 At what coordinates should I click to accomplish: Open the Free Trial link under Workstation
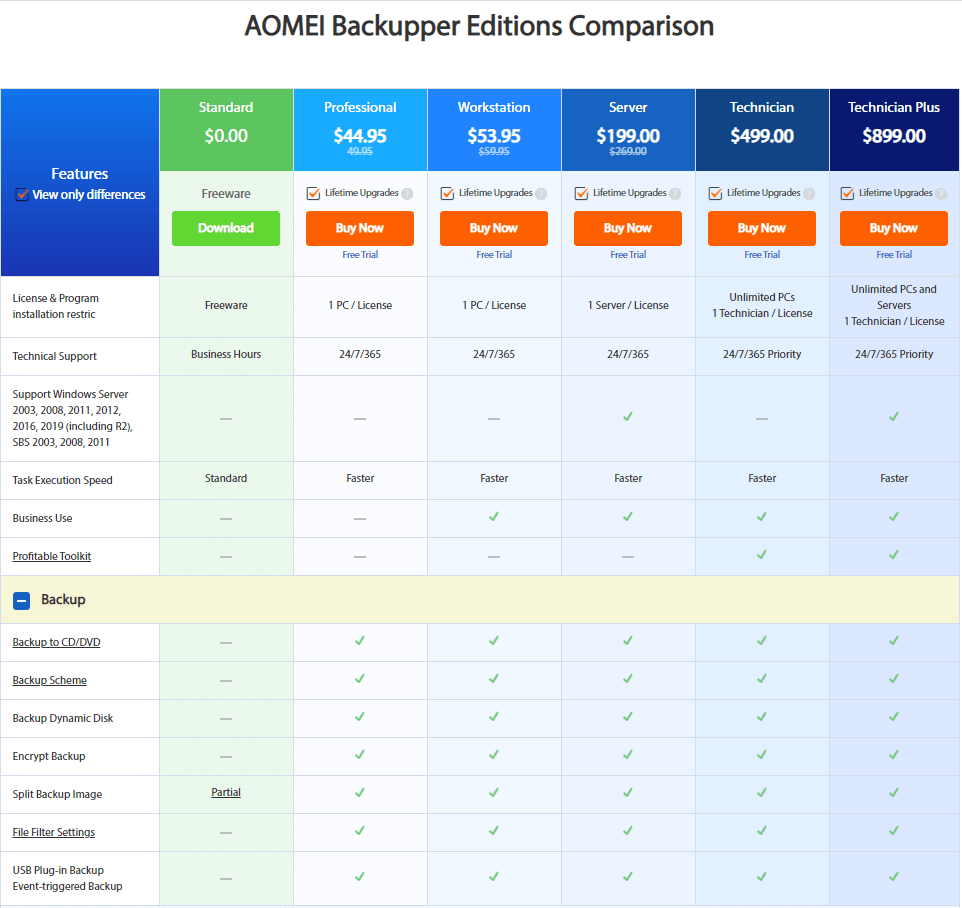pyautogui.click(x=494, y=255)
